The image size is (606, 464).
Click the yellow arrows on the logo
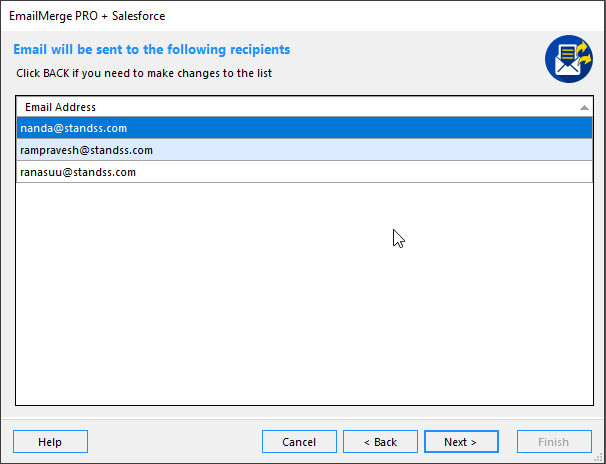[584, 54]
